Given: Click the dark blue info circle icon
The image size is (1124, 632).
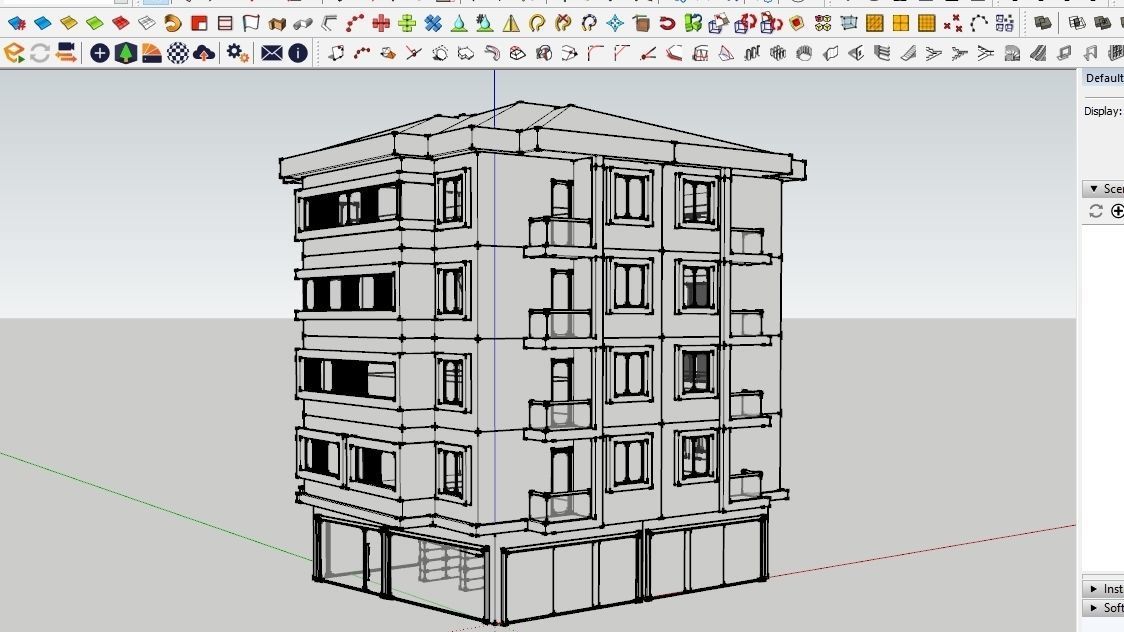Looking at the screenshot, I should (x=297, y=53).
